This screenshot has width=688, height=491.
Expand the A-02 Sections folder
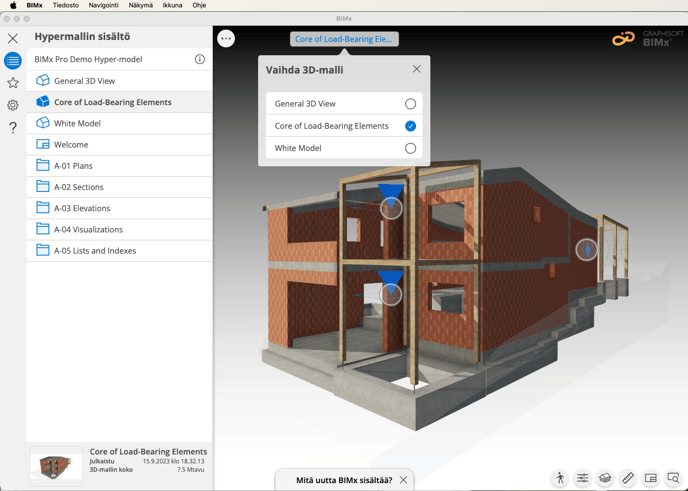coord(119,187)
